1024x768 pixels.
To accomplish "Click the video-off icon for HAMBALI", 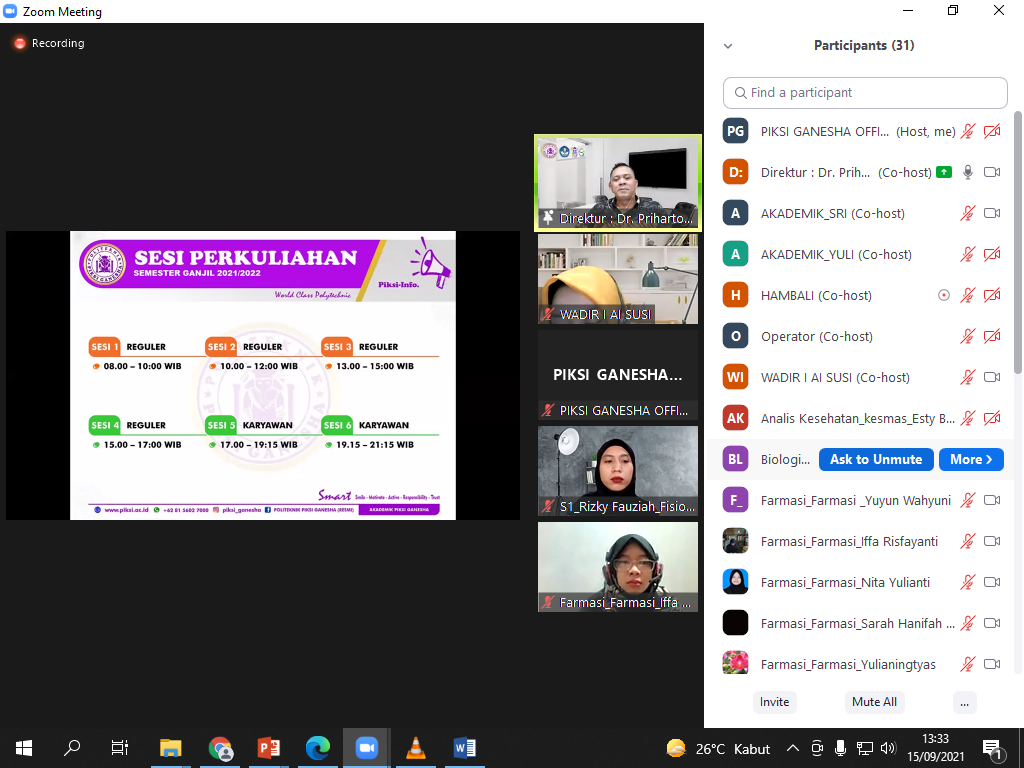I will pos(992,295).
